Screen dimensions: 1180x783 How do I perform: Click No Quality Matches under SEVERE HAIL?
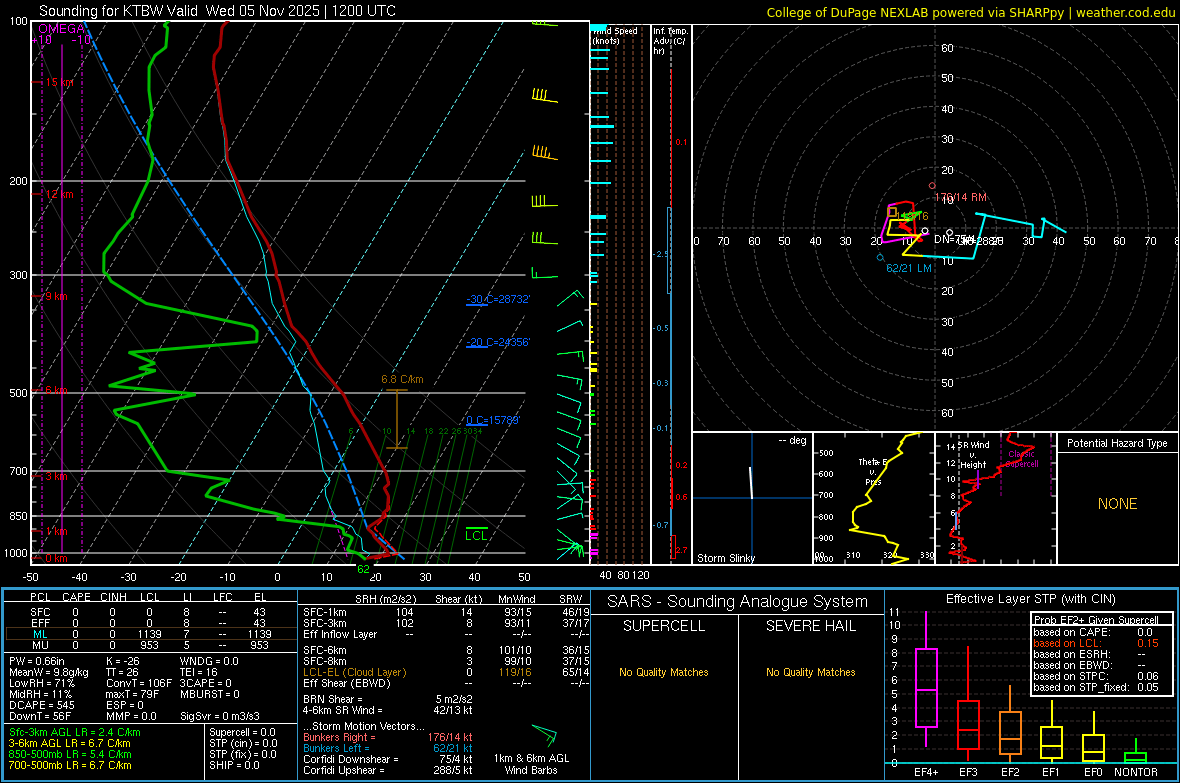click(x=810, y=672)
